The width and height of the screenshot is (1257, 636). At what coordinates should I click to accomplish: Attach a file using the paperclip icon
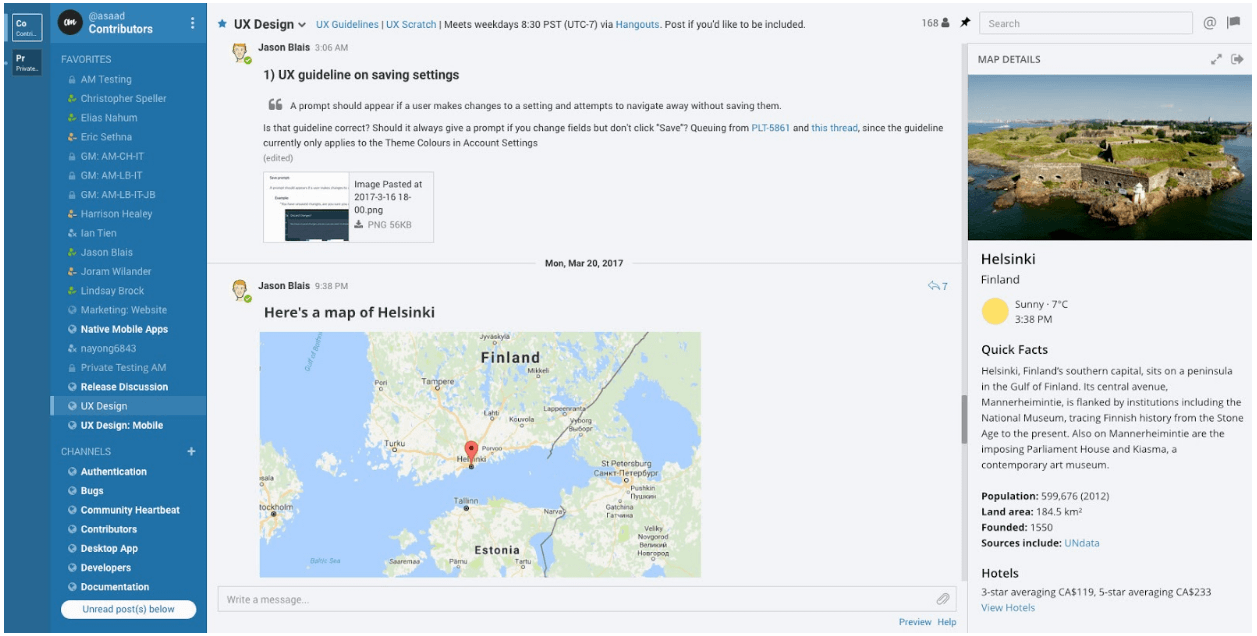pyautogui.click(x=942, y=599)
